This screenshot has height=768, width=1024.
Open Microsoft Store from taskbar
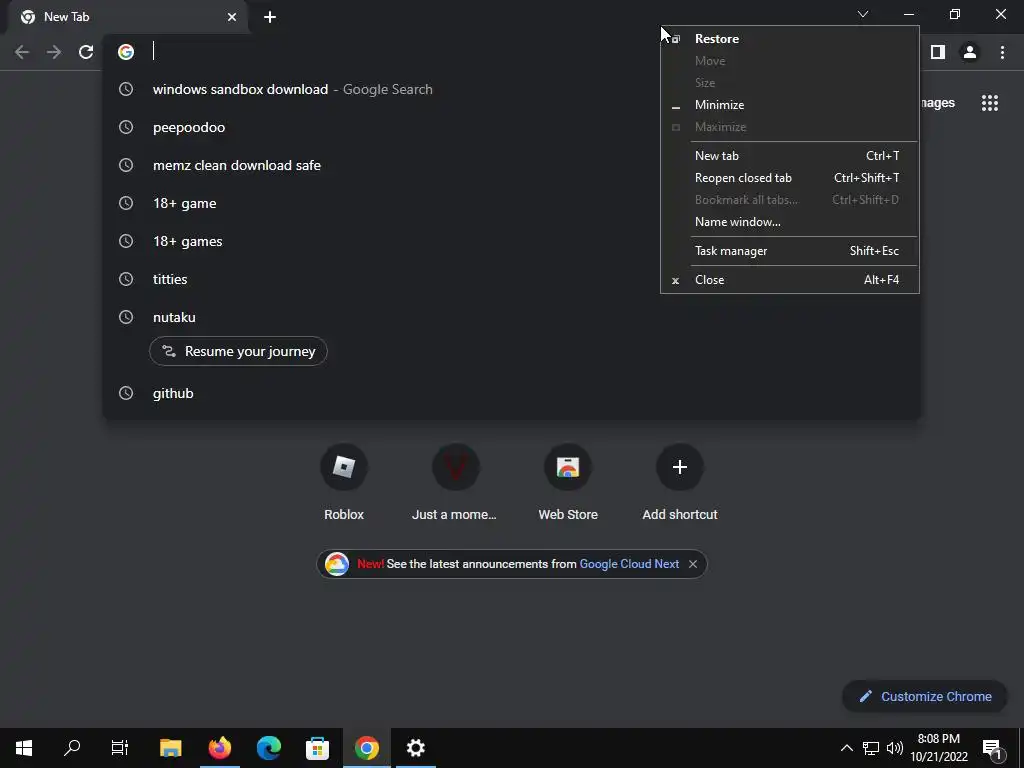[x=317, y=748]
